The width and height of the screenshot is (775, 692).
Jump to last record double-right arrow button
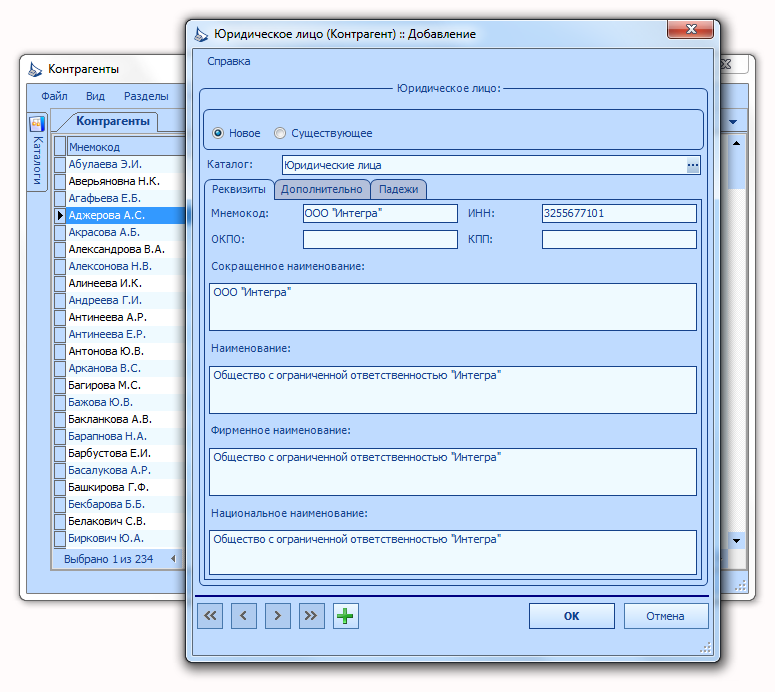311,616
